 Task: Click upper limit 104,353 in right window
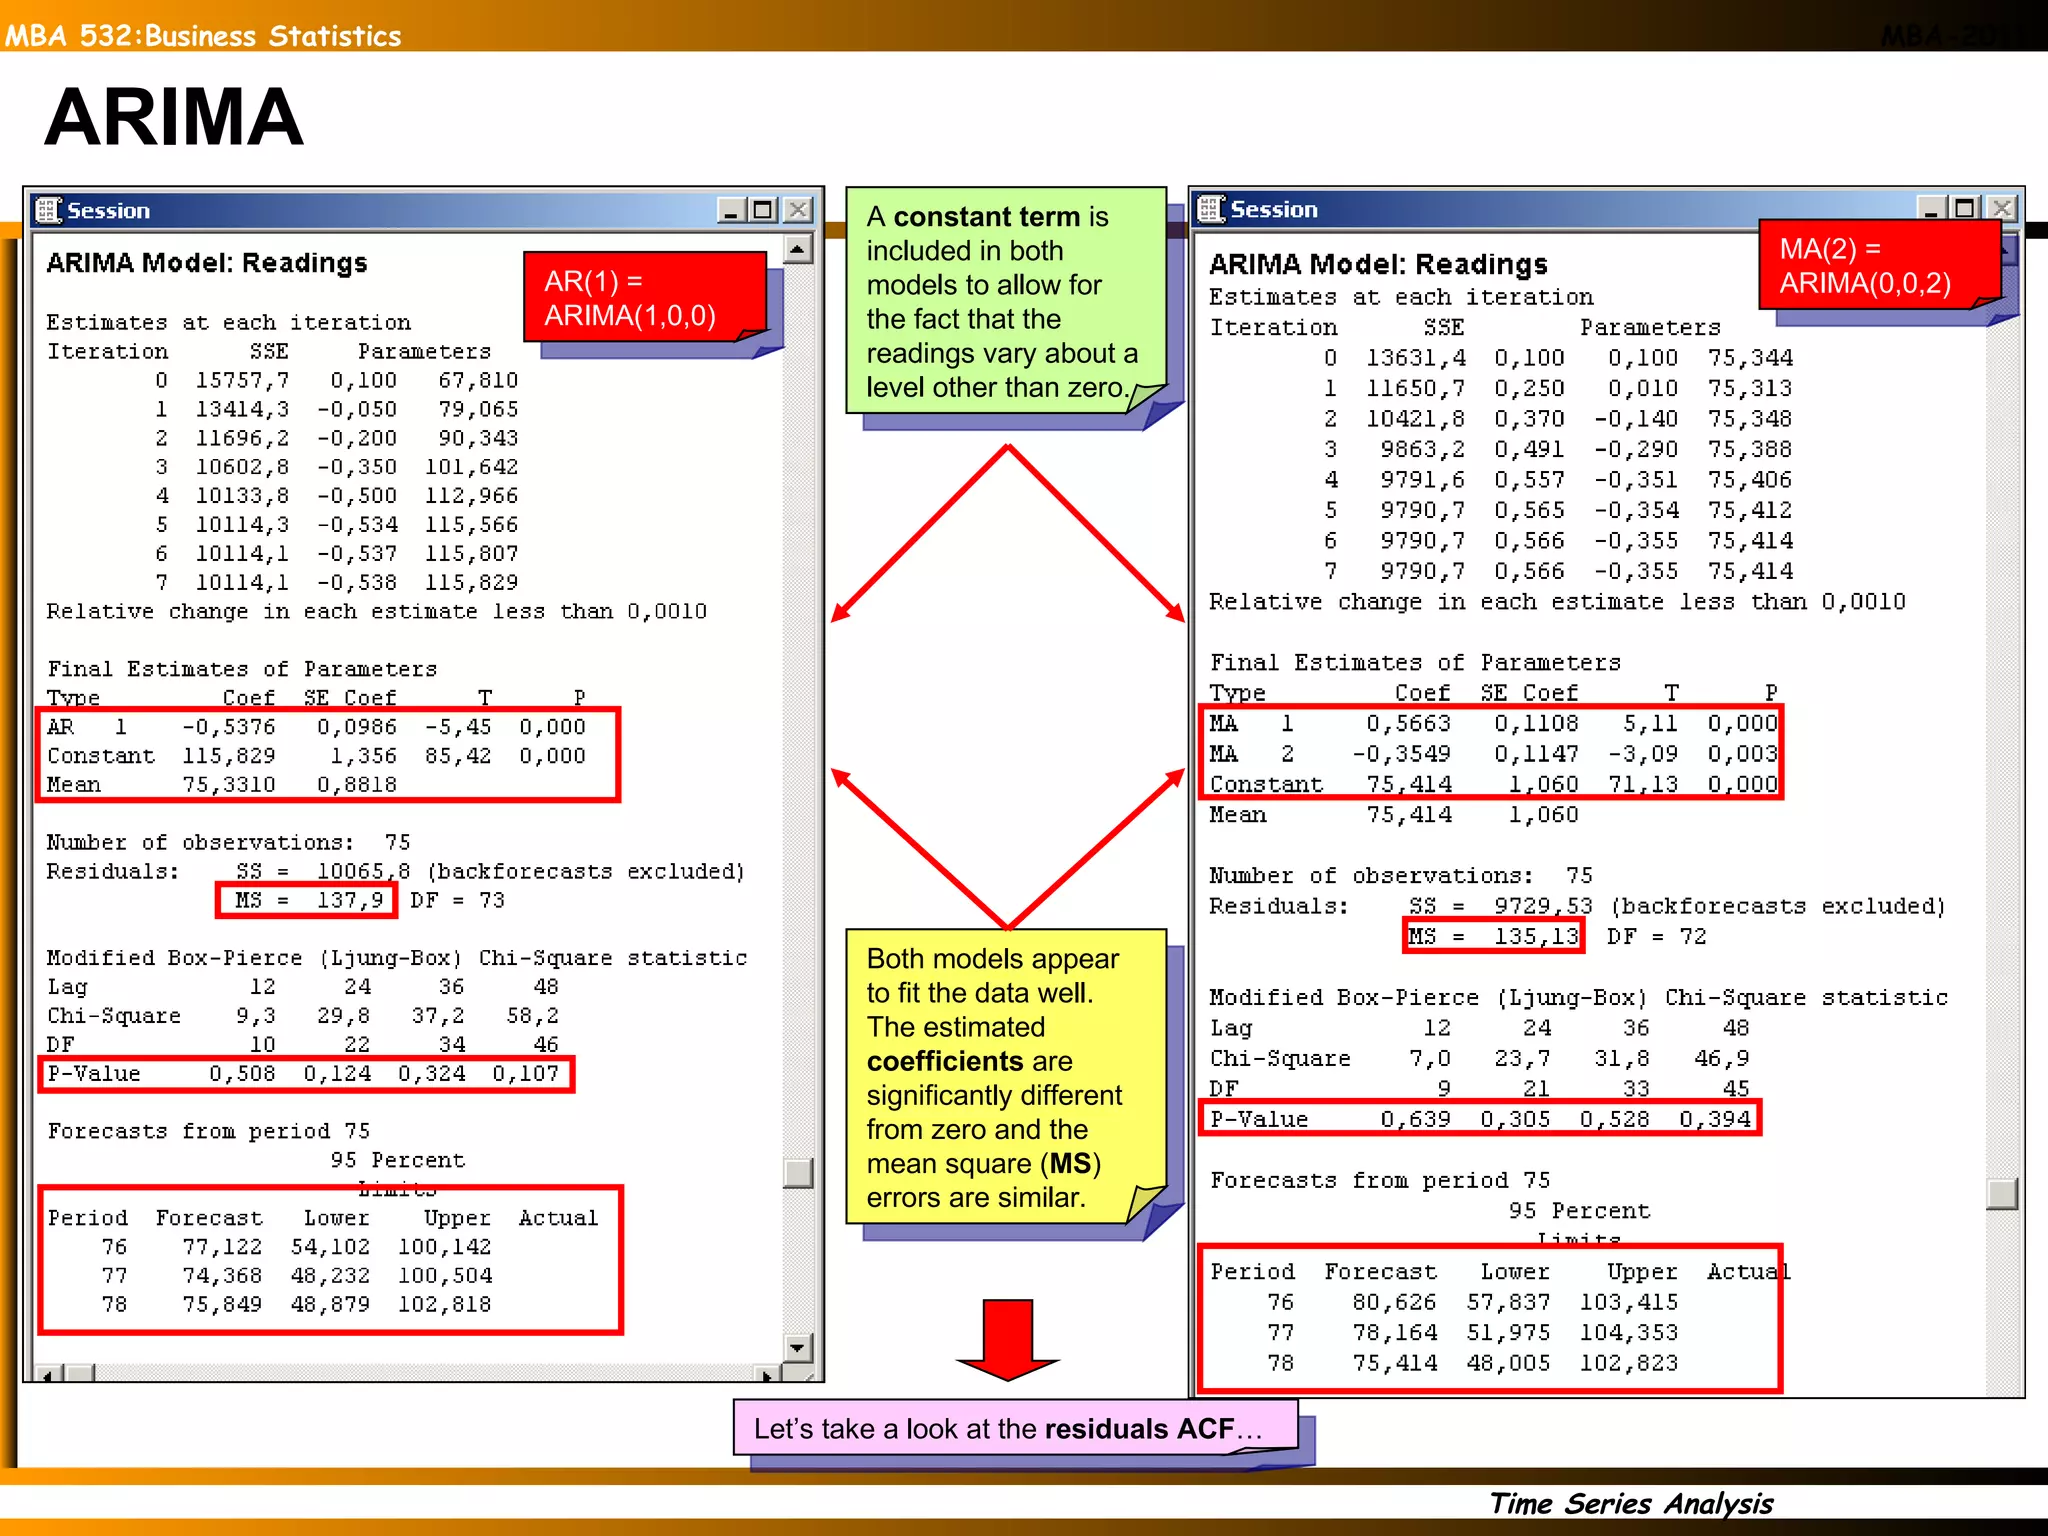(1629, 1333)
